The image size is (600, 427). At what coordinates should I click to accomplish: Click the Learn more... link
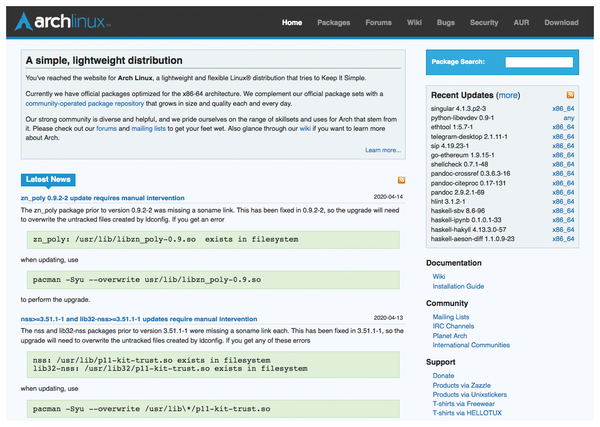pyautogui.click(x=383, y=150)
